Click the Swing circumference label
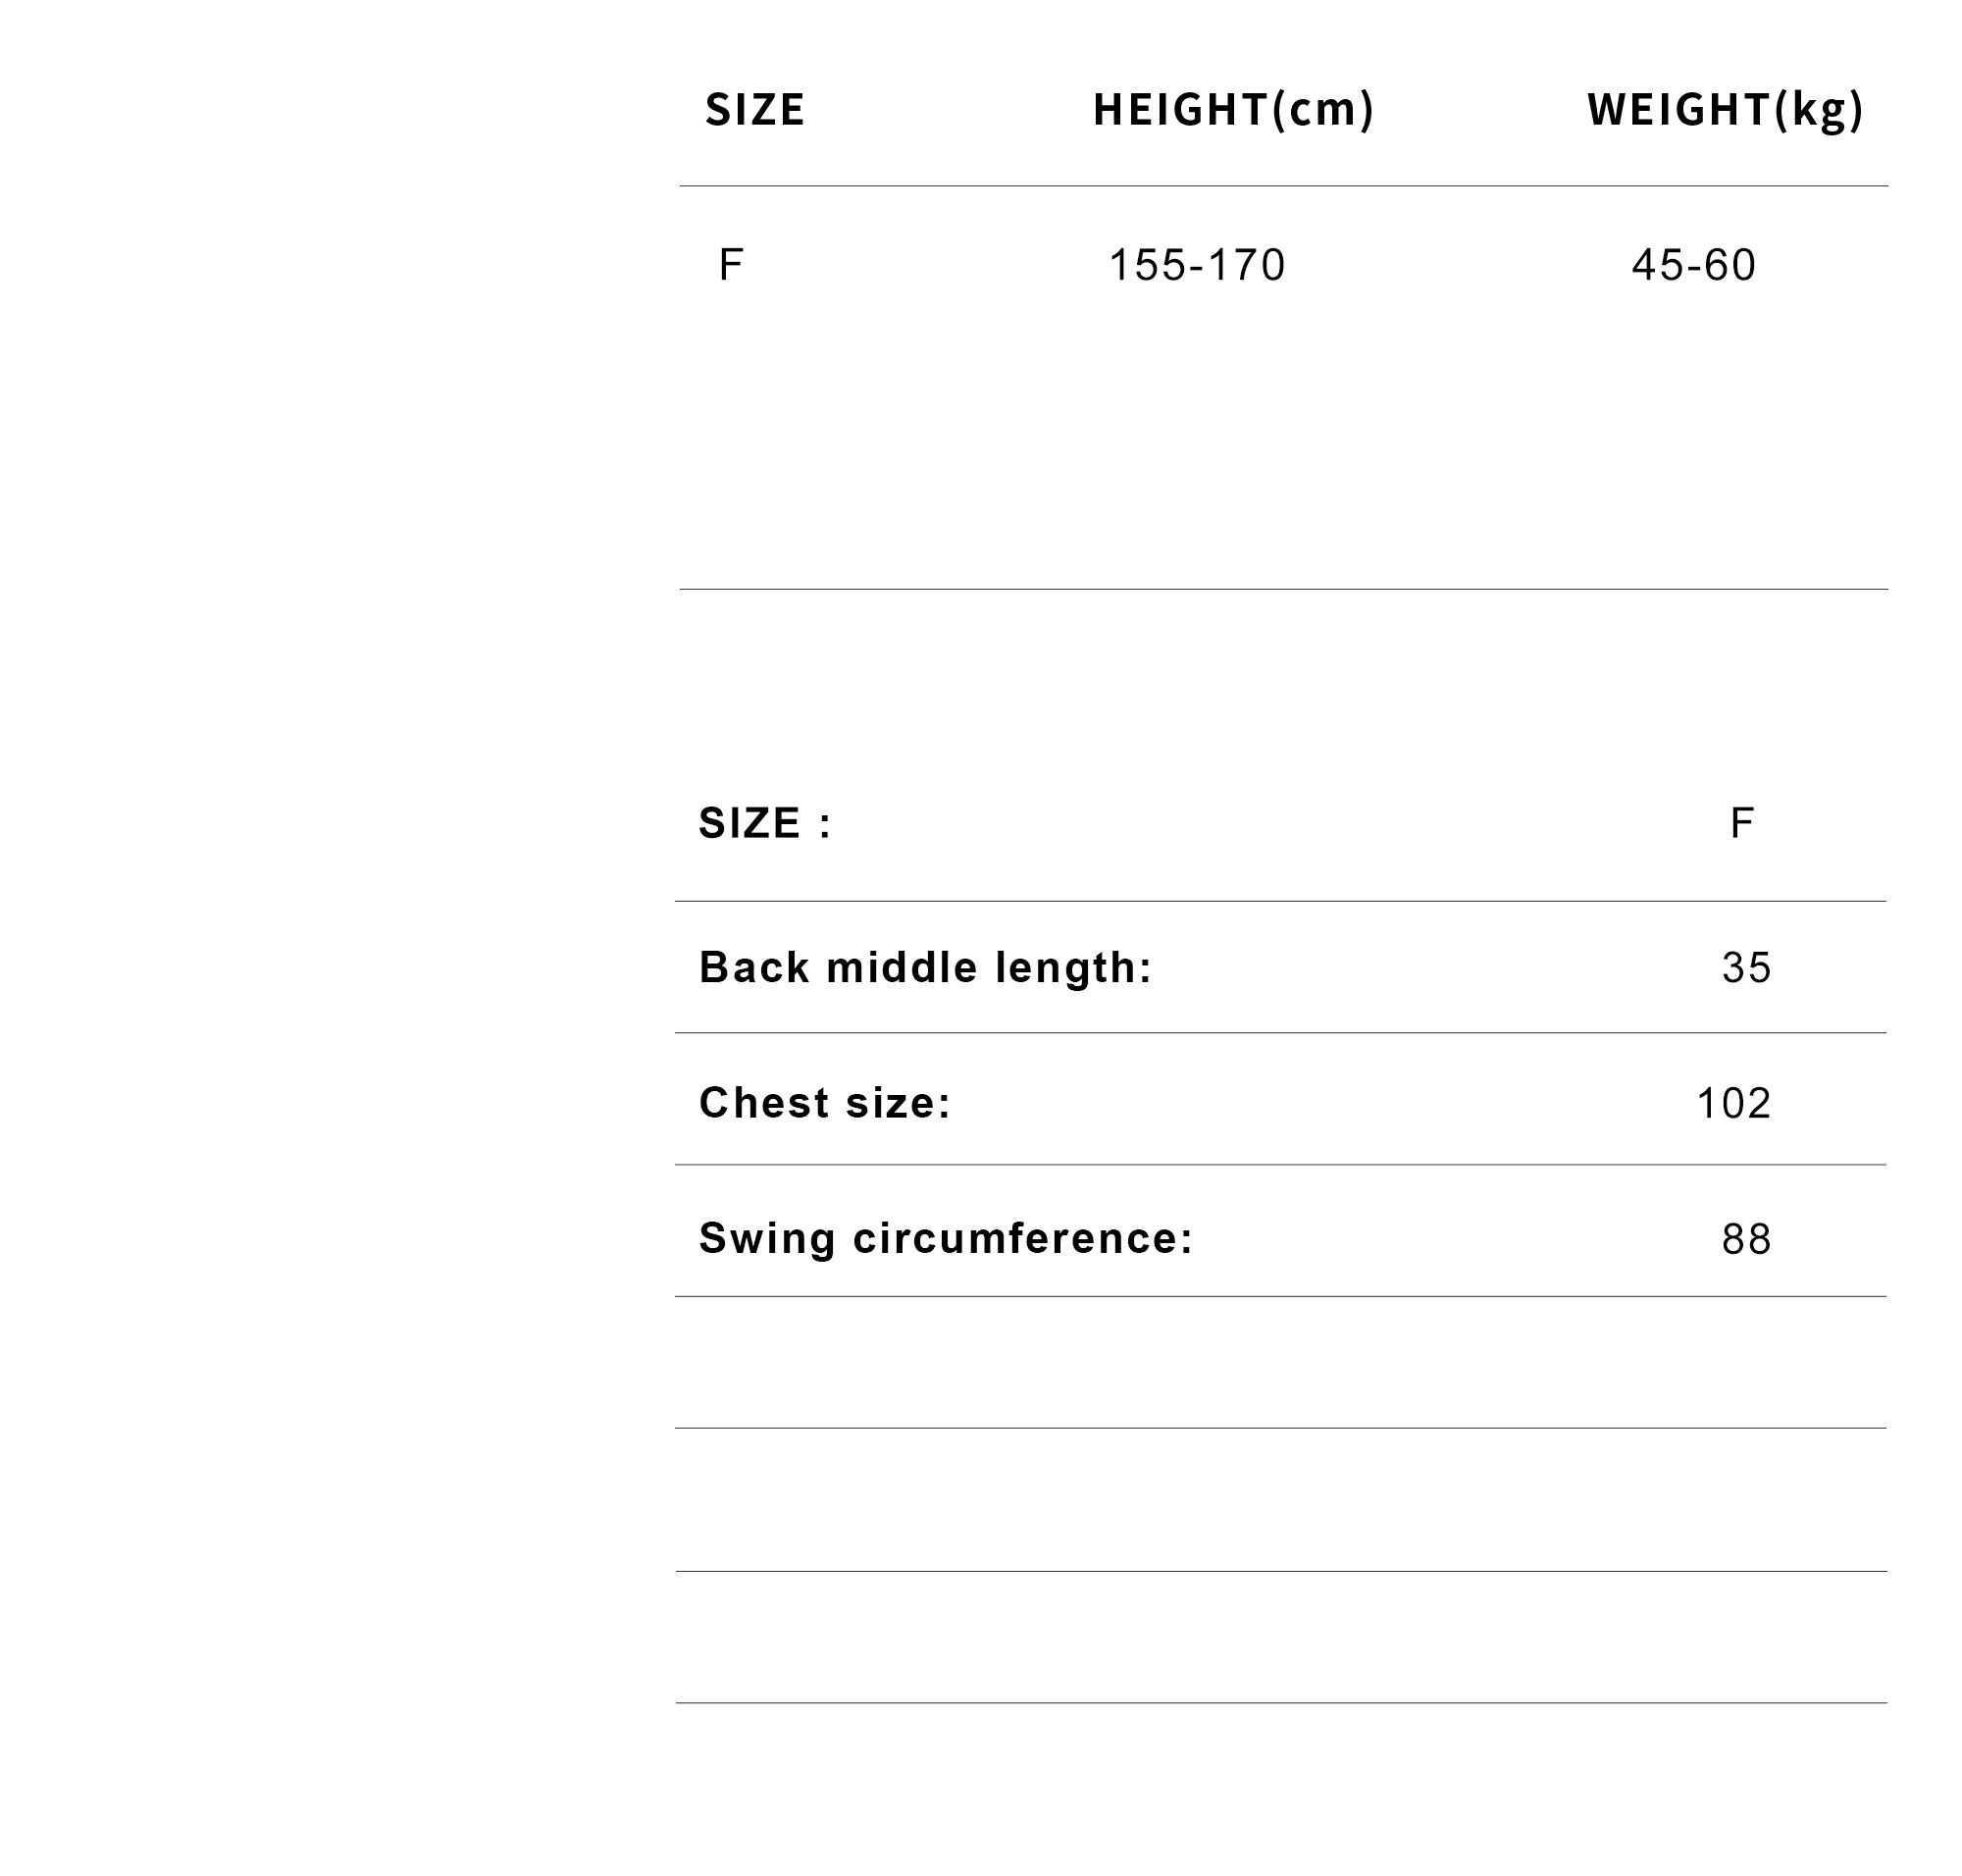This screenshot has height=1876, width=1962. tap(946, 1238)
